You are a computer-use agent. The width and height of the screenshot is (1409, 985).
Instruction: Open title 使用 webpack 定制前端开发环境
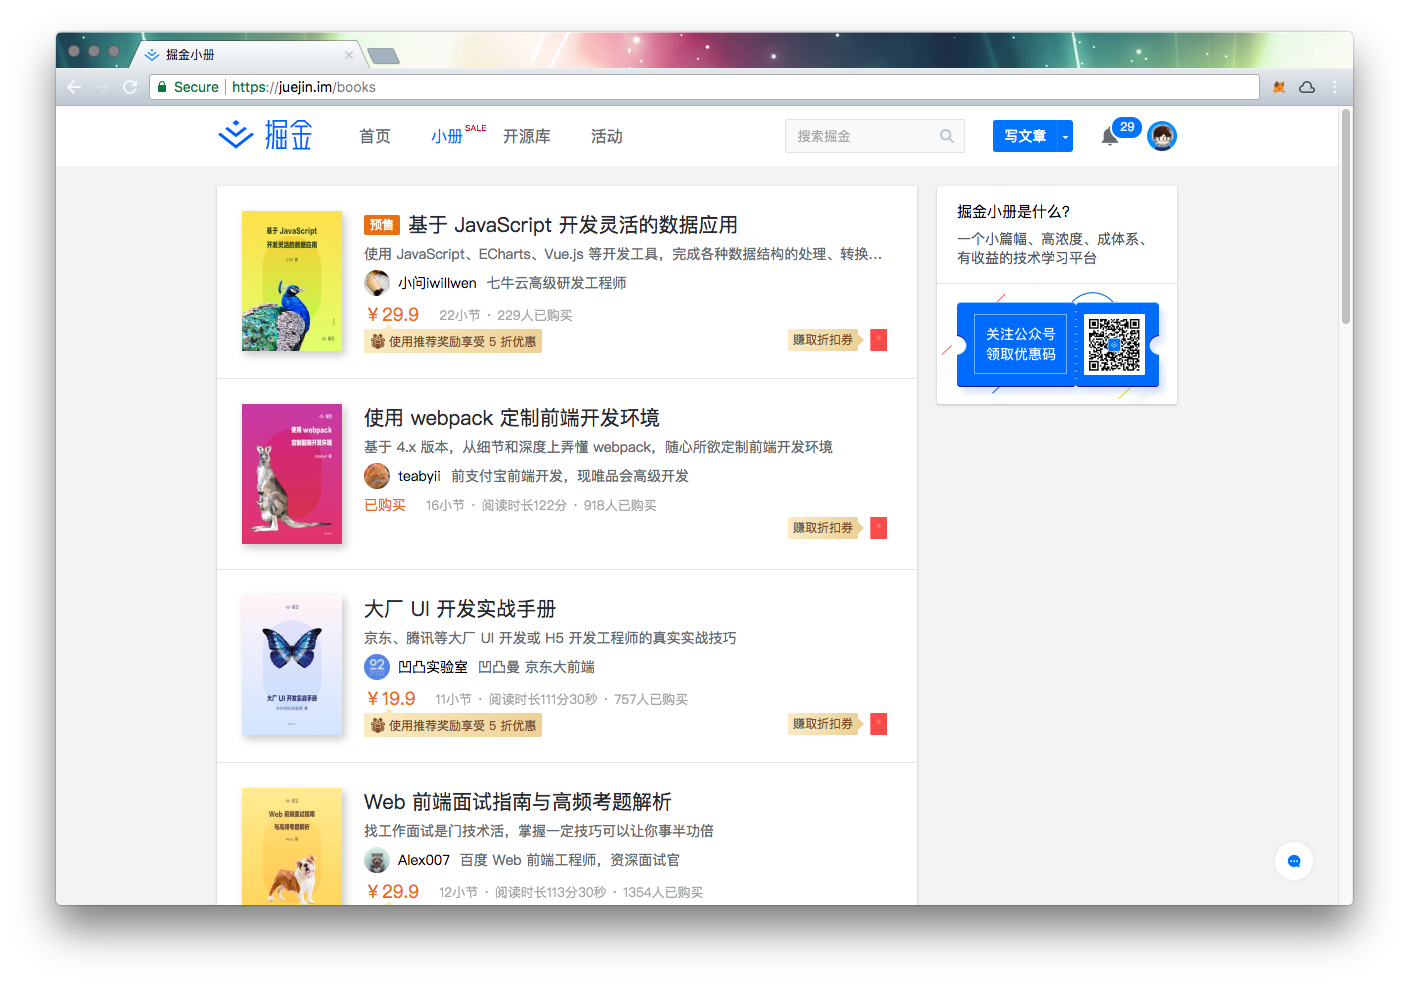[512, 418]
